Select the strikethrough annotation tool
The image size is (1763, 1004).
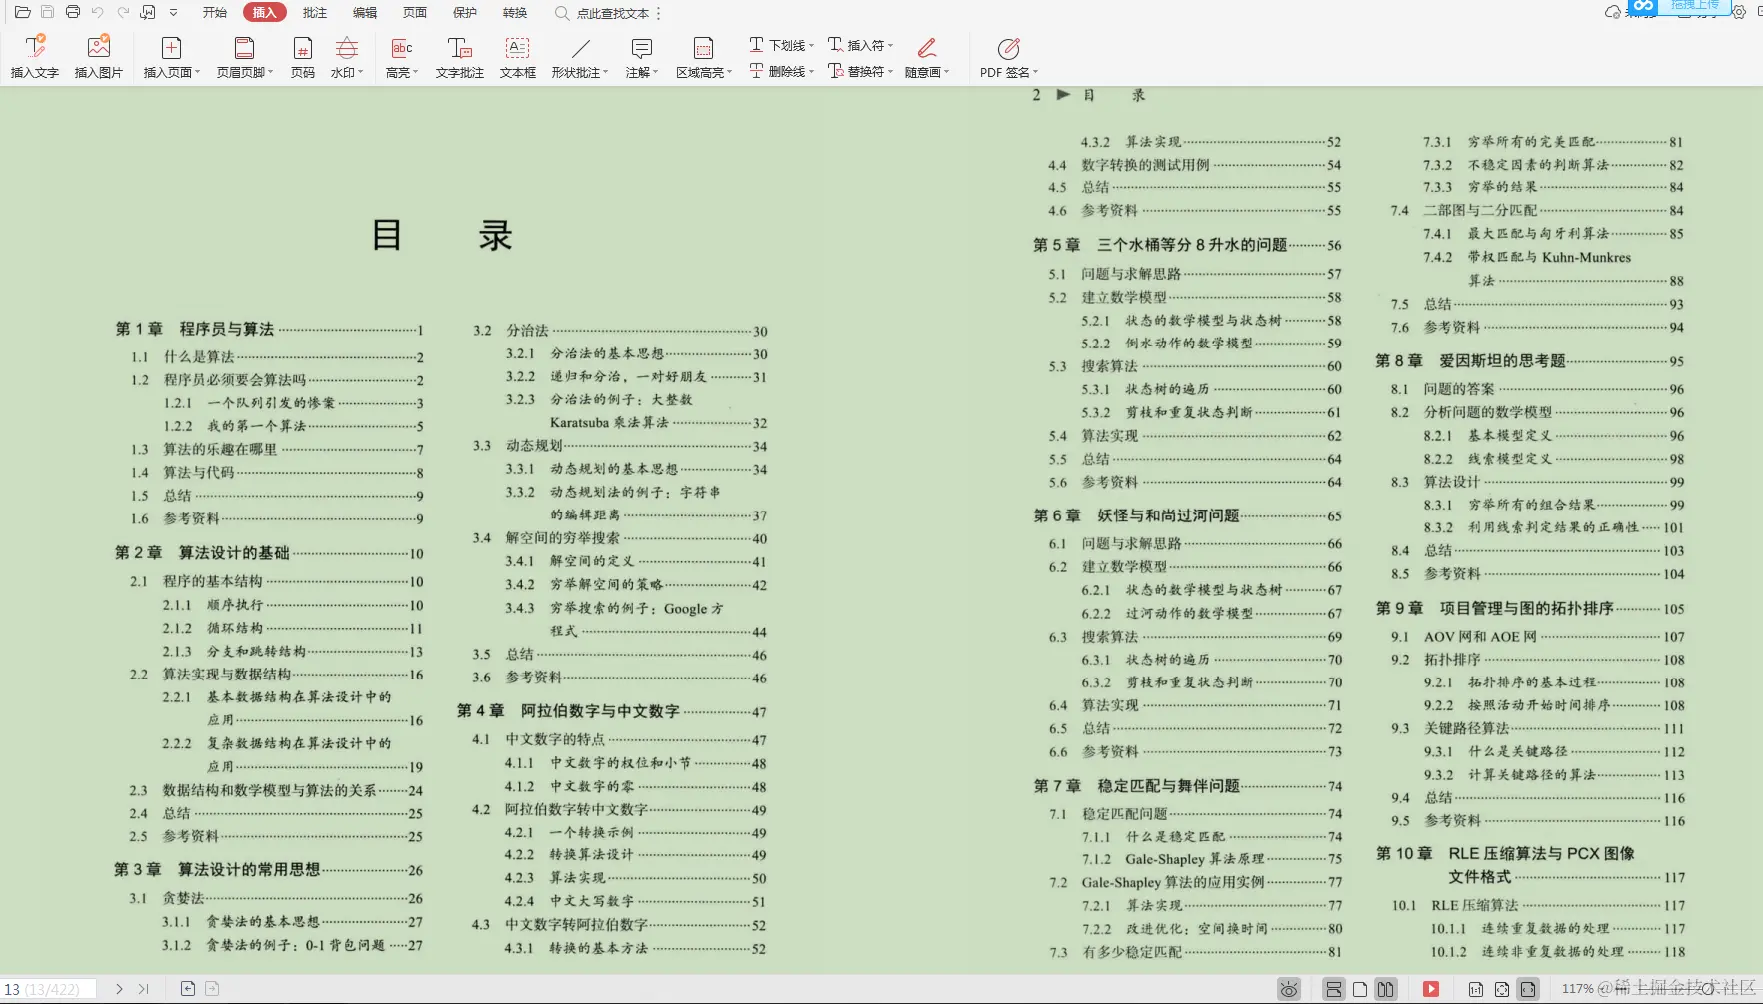point(778,71)
